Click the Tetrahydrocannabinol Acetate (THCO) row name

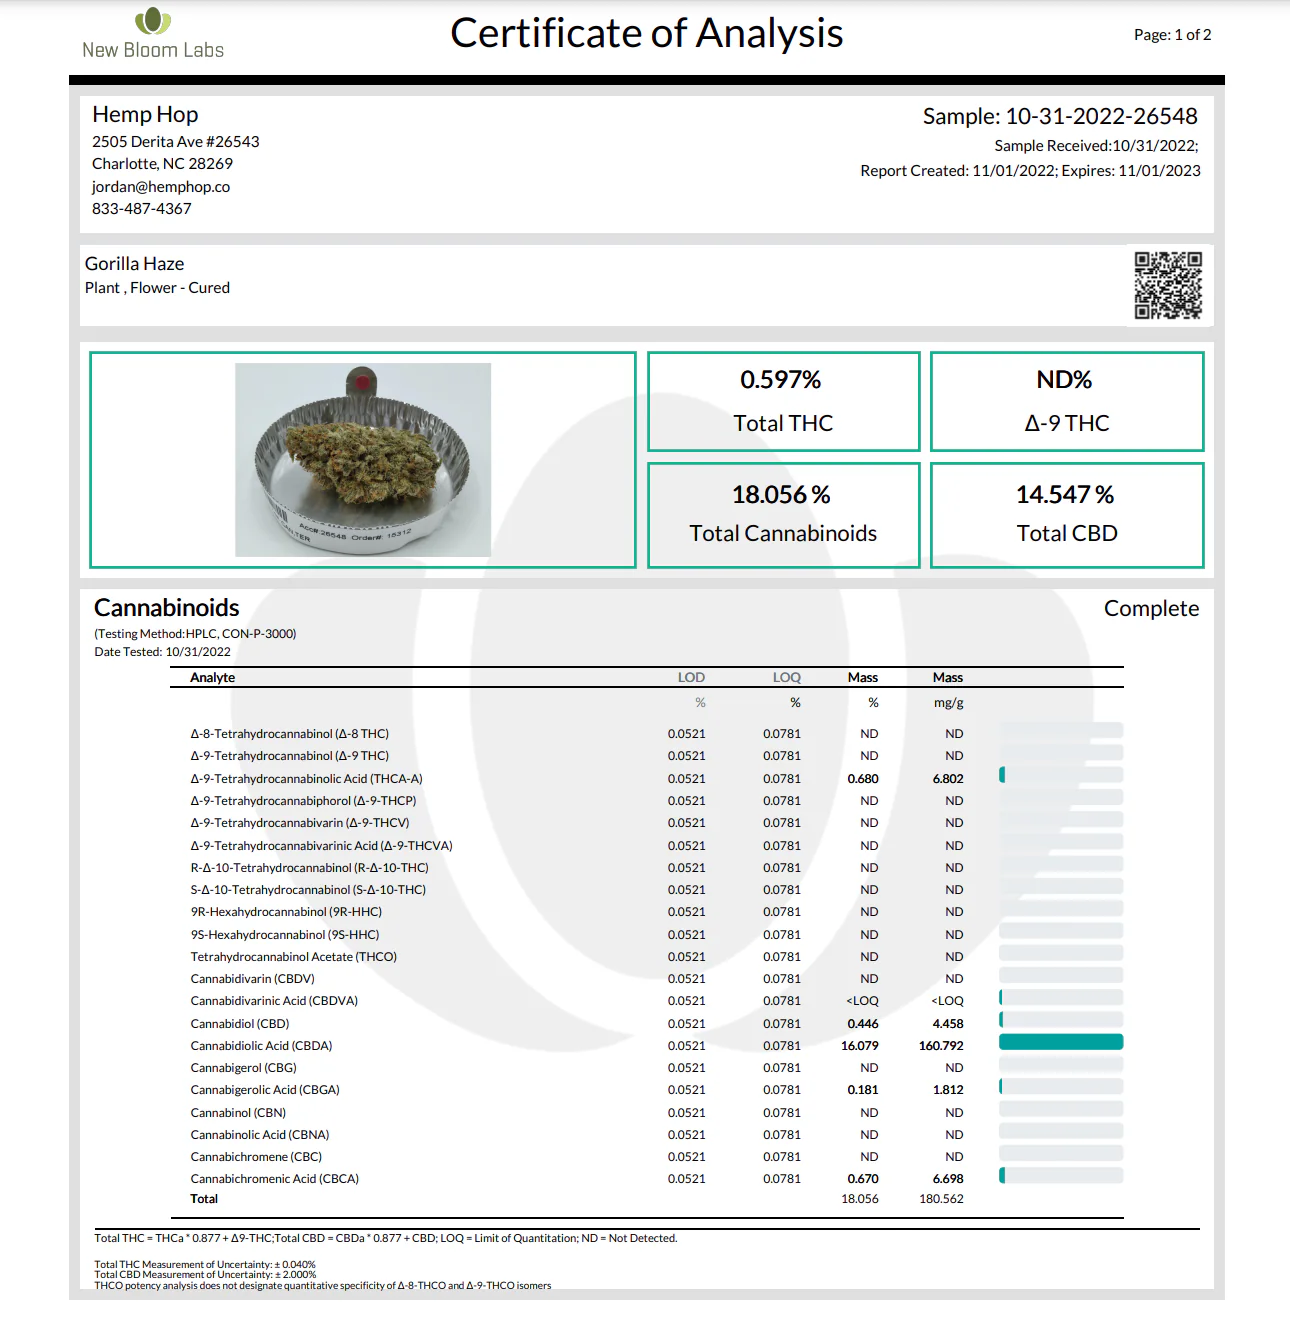[294, 957]
